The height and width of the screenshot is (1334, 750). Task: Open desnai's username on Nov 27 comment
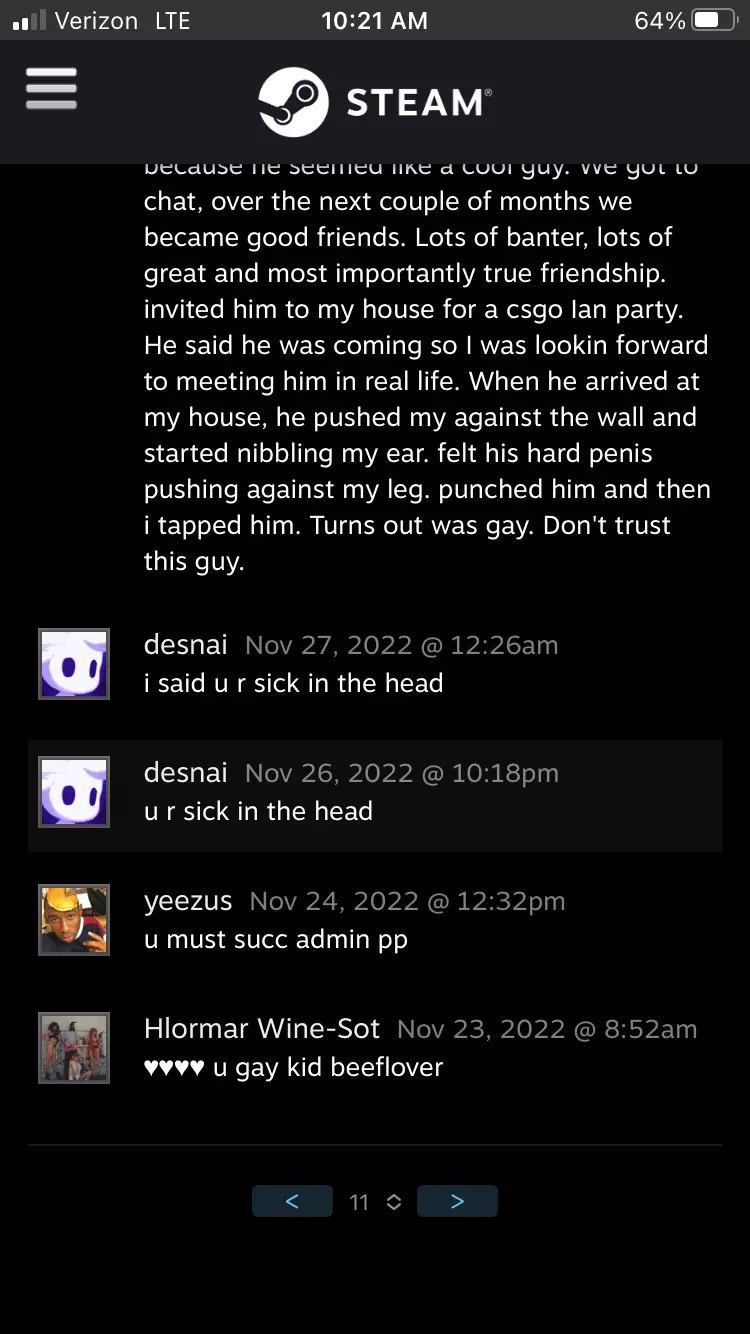(186, 645)
